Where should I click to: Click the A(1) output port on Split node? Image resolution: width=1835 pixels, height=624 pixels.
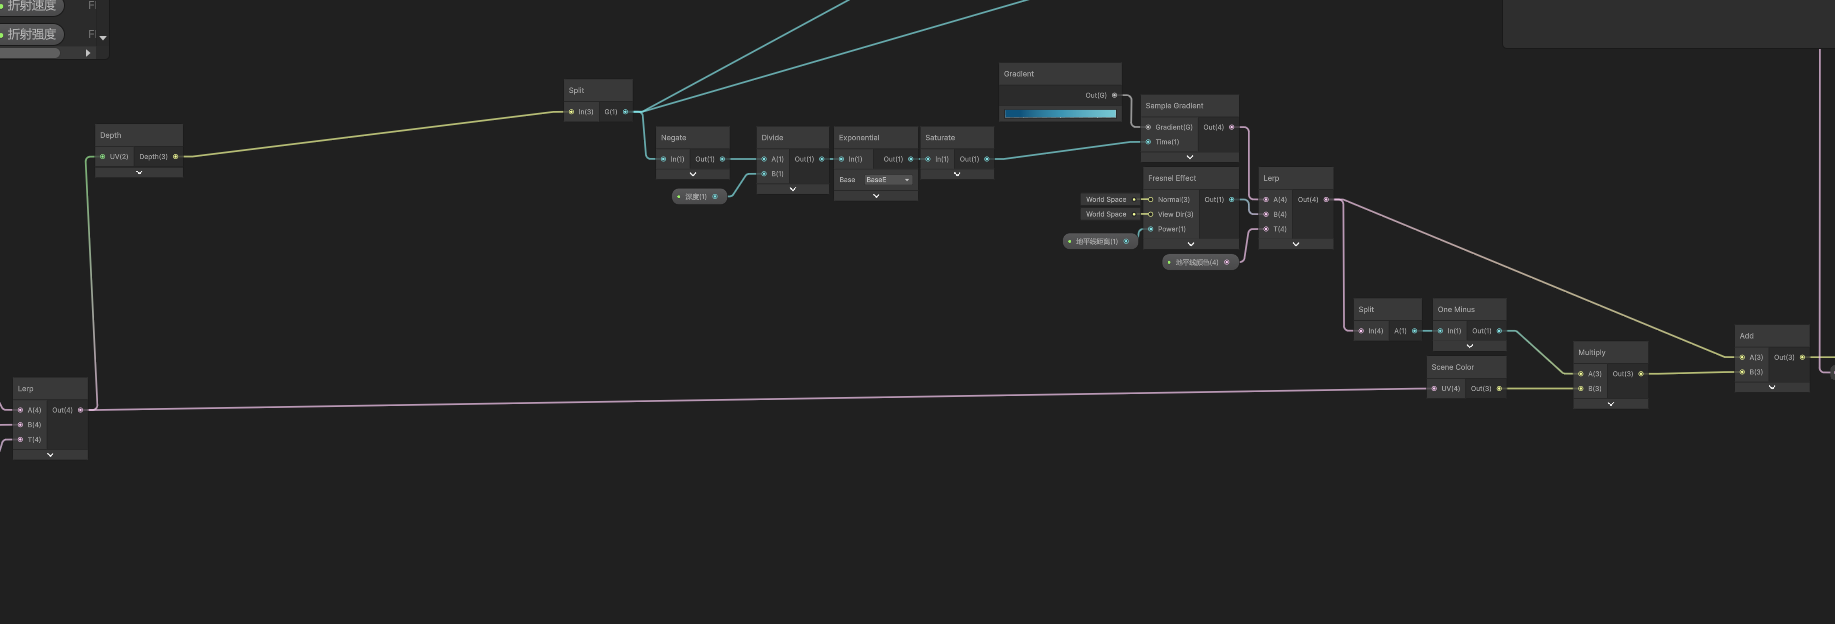tap(1414, 331)
